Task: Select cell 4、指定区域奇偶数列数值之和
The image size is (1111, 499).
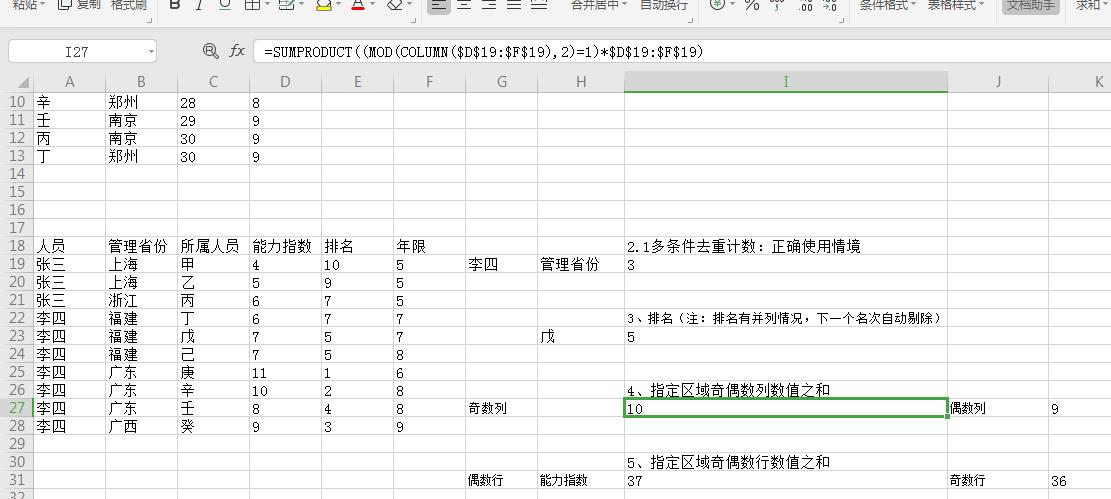Action: (x=786, y=390)
